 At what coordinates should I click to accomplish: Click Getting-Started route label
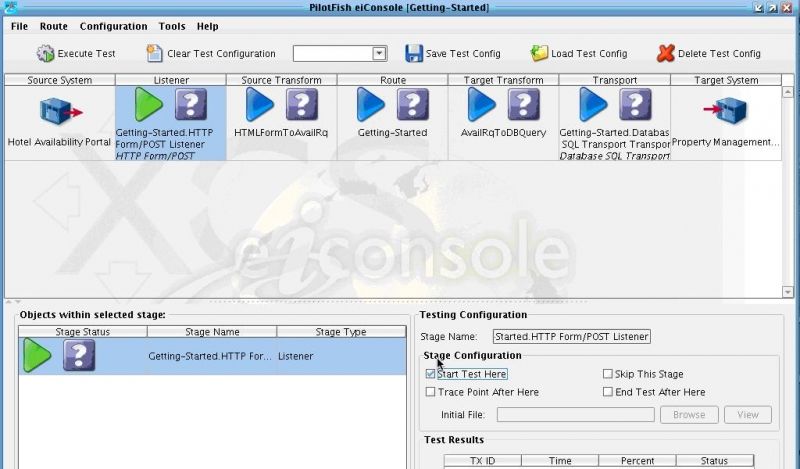(392, 133)
